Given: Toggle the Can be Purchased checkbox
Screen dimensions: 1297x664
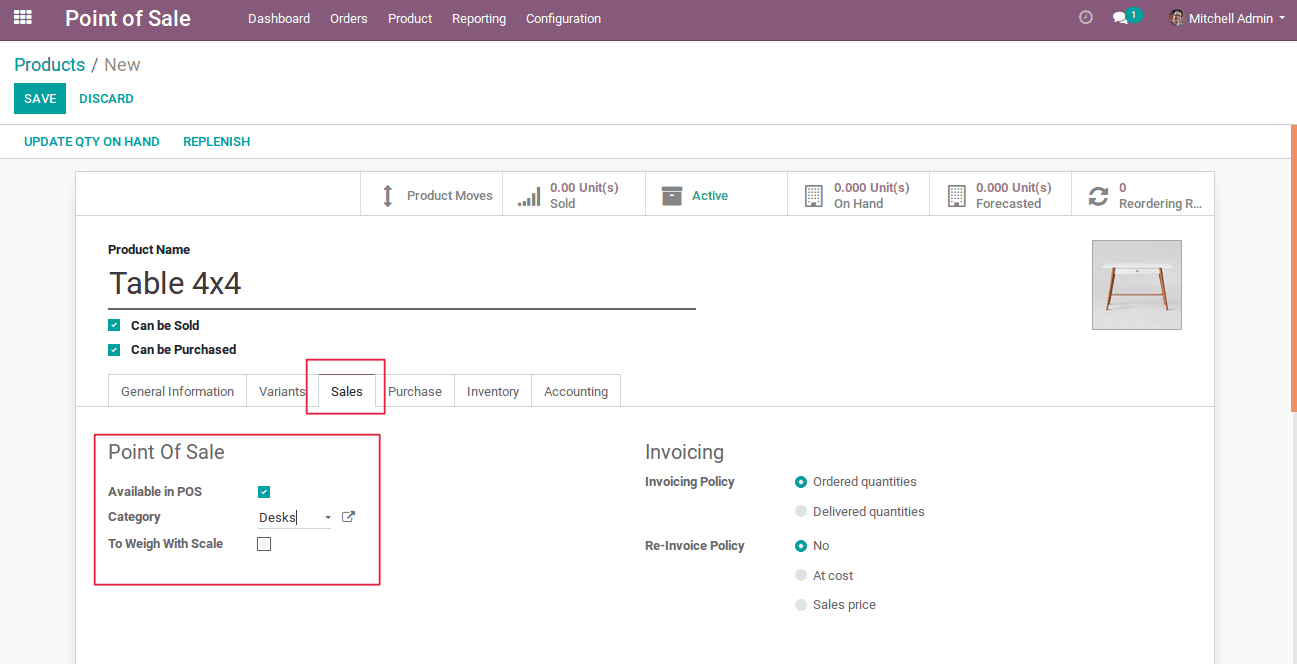Looking at the screenshot, I should [x=114, y=350].
